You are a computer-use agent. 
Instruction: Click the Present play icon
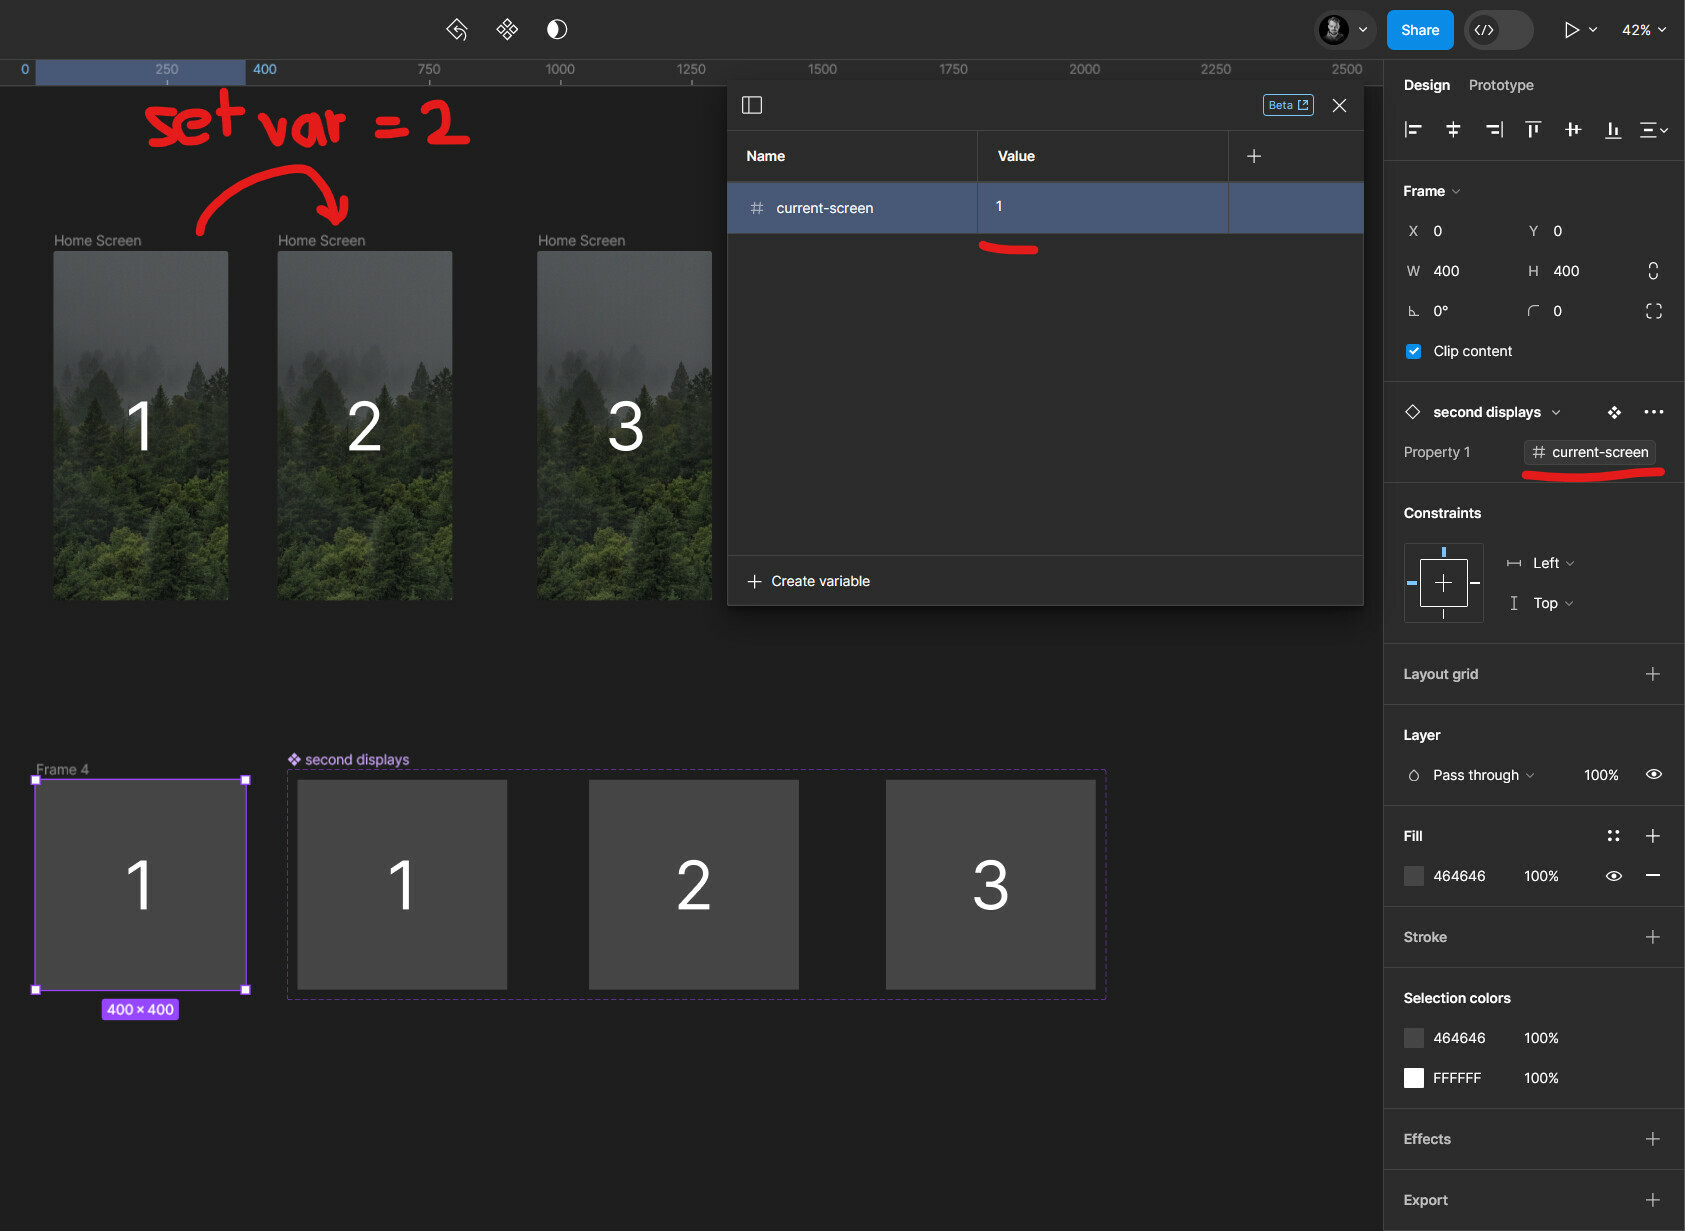(1571, 30)
